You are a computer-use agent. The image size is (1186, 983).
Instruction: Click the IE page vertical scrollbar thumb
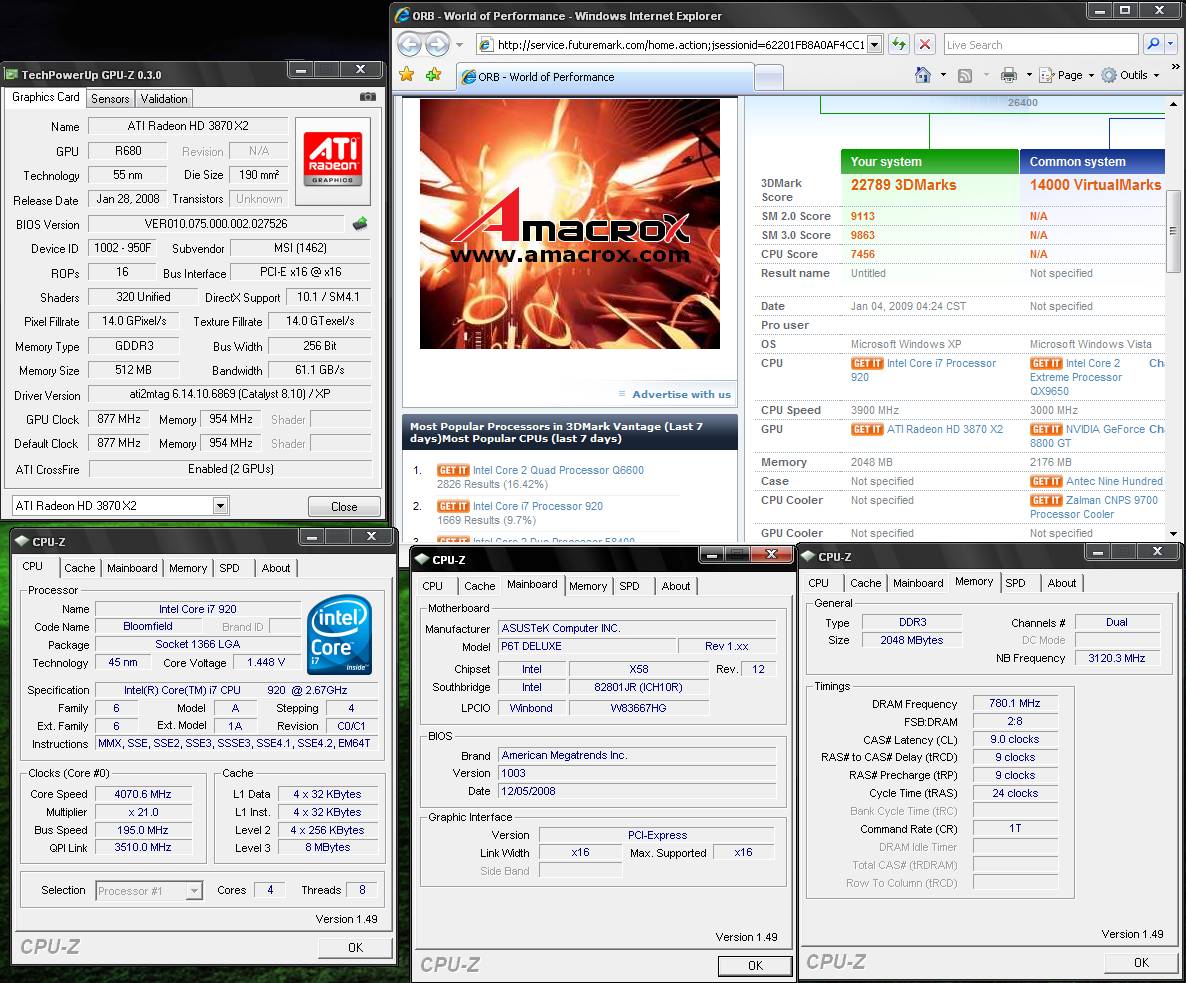coord(1173,231)
